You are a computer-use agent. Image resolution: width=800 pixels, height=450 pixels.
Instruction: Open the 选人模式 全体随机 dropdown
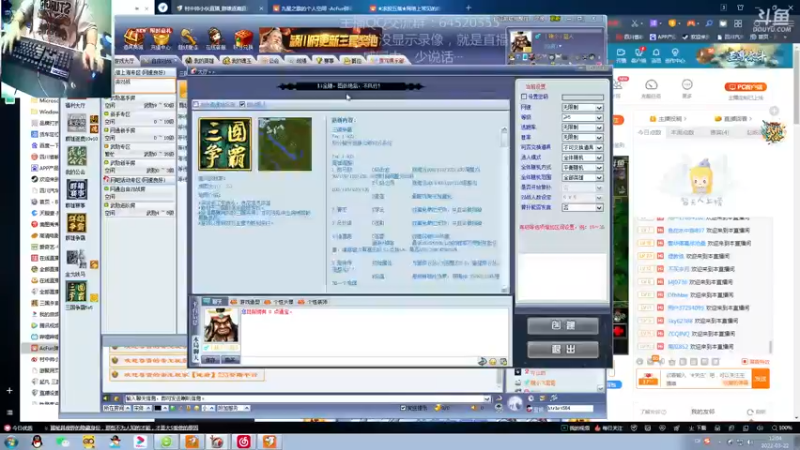pyautogui.click(x=583, y=158)
